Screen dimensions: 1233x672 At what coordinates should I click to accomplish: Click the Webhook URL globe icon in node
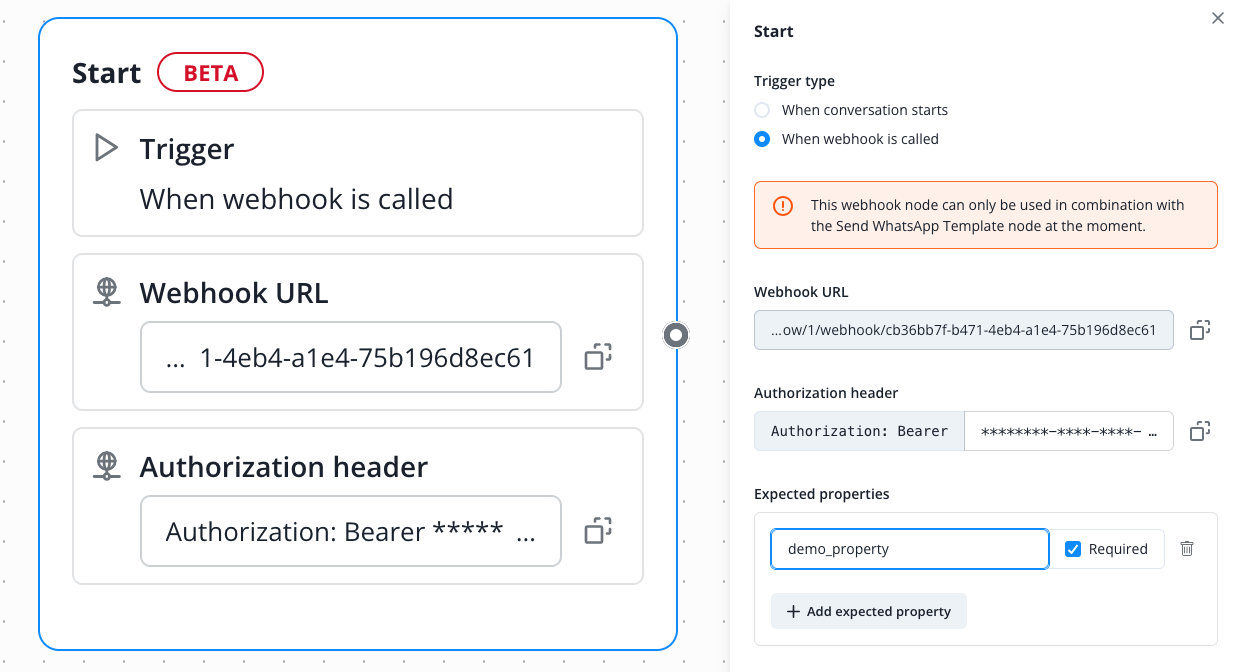tap(107, 292)
